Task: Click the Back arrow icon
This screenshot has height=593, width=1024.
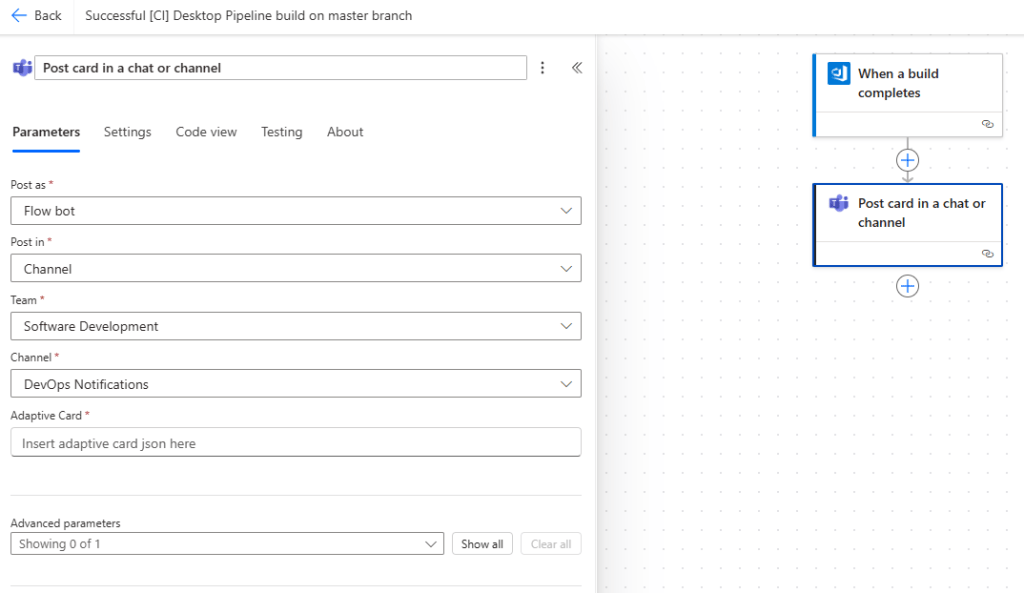Action: click(19, 16)
